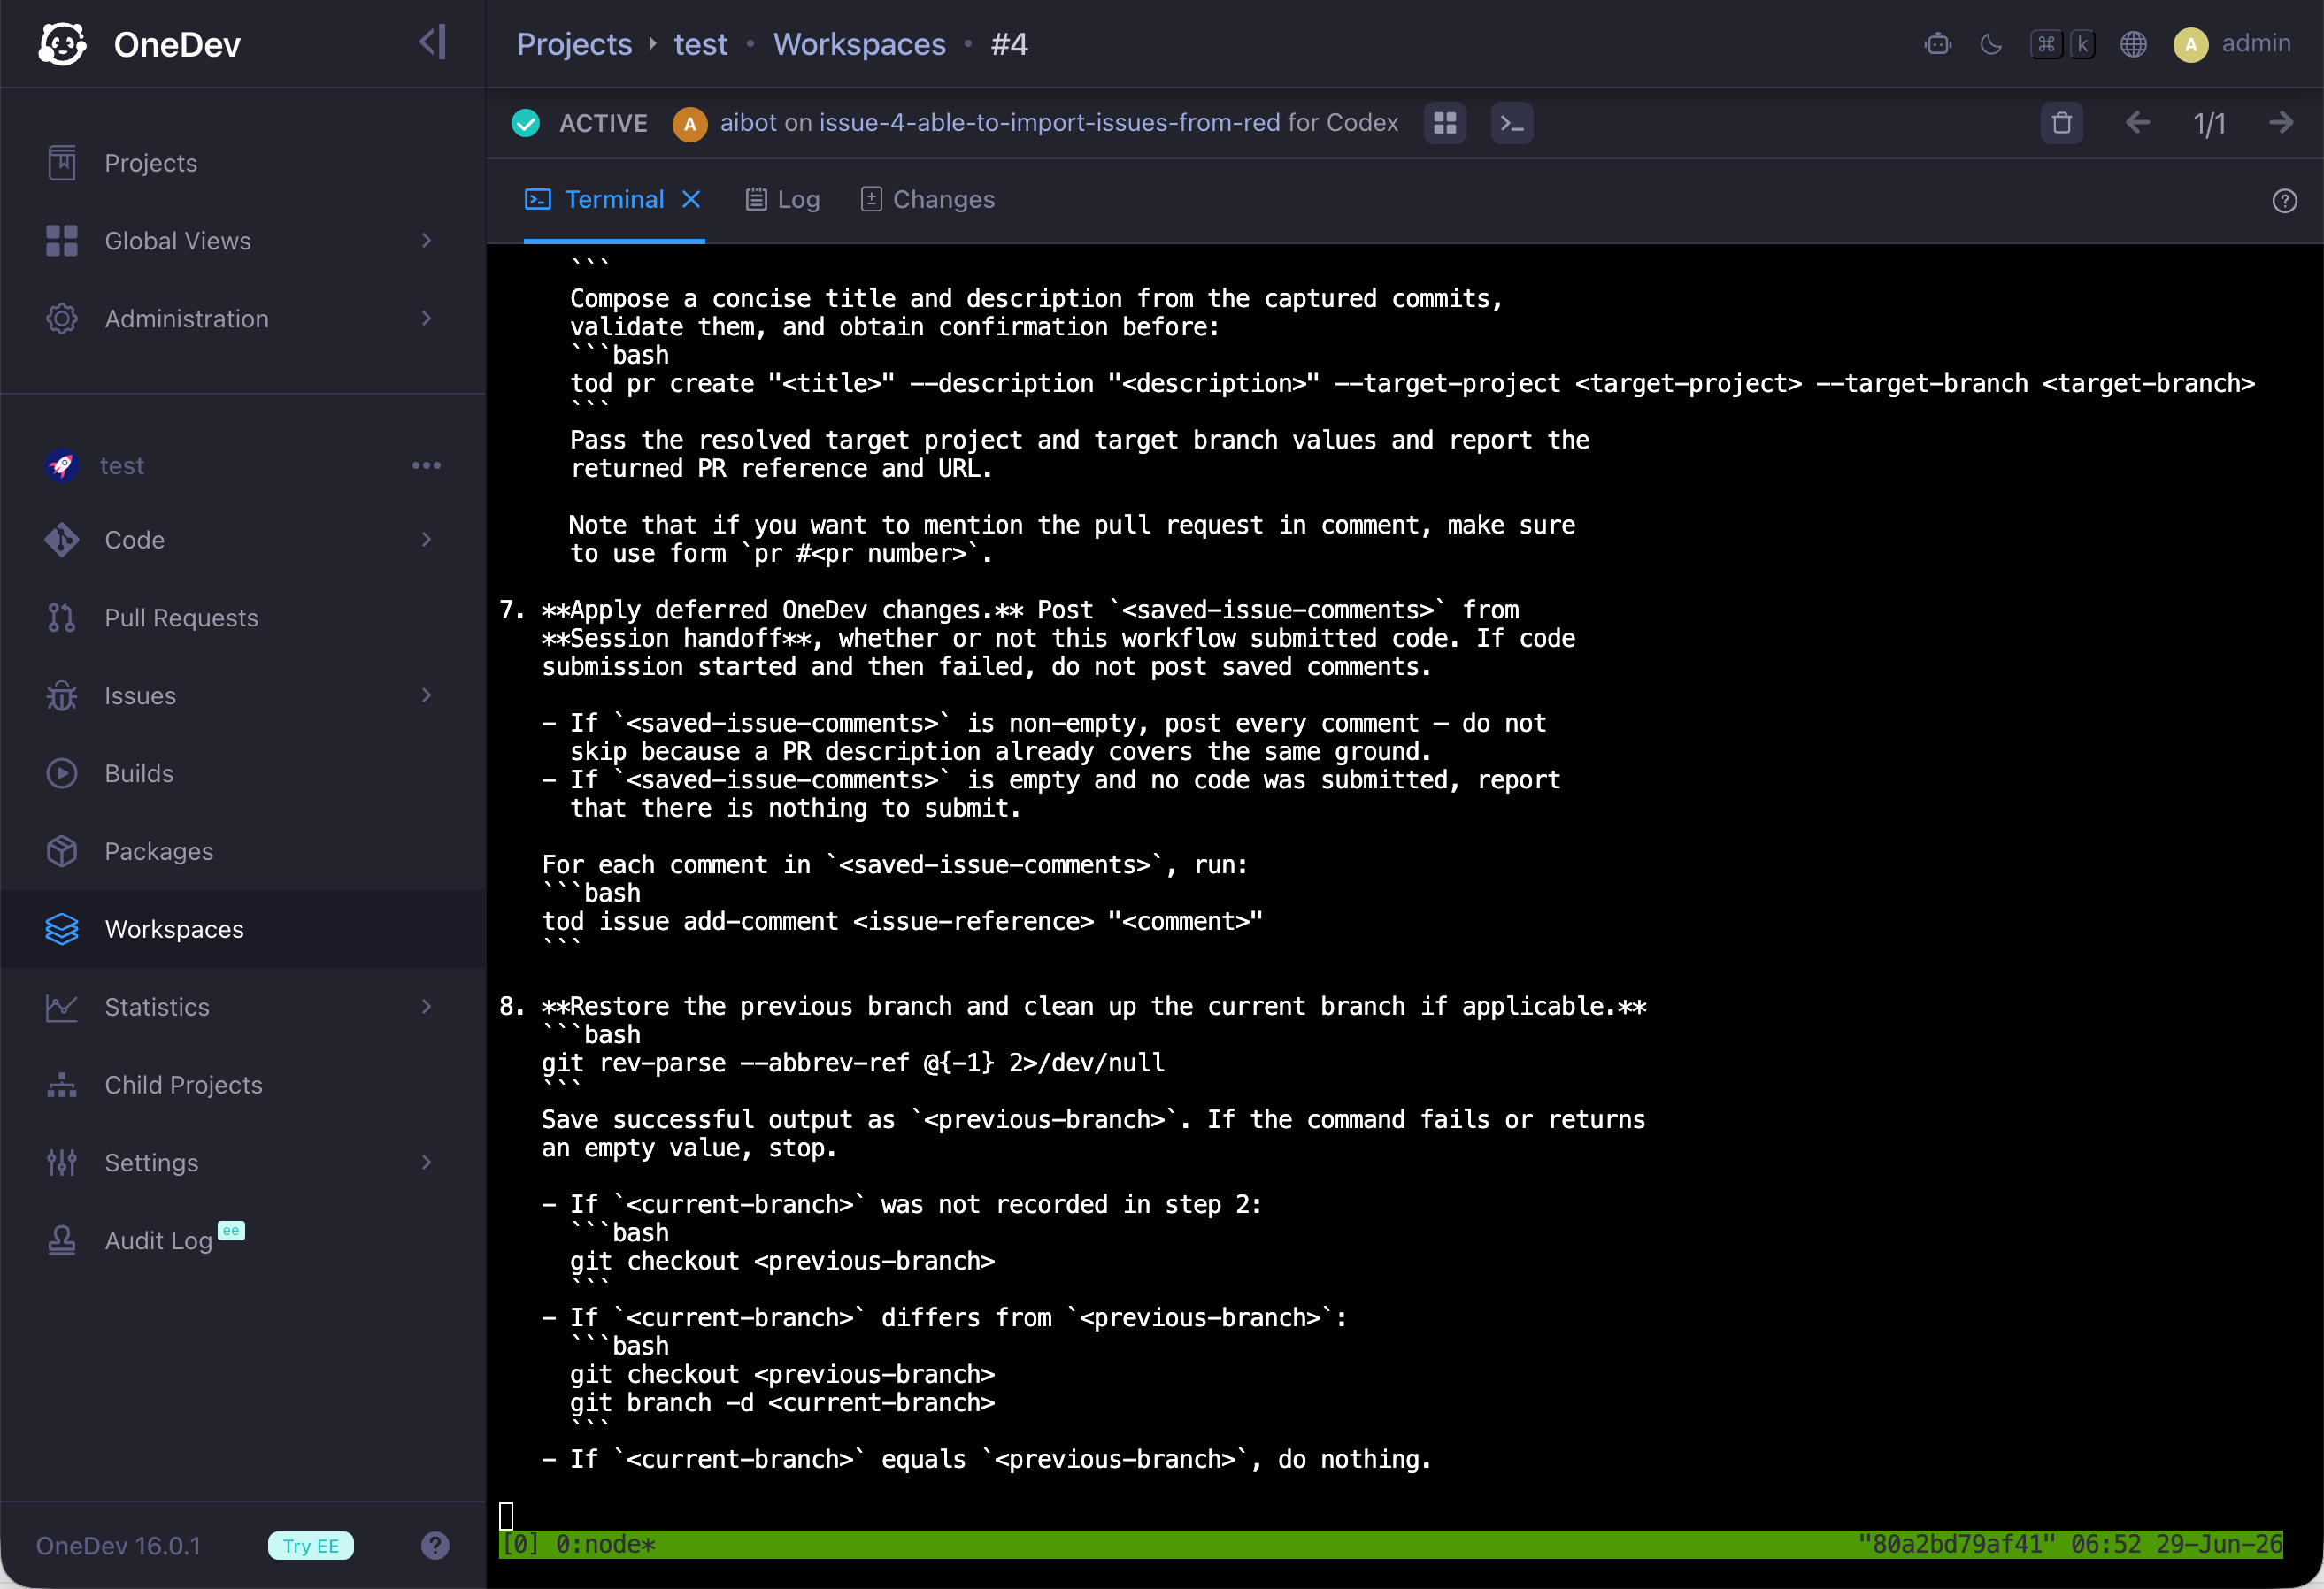Open Projects in the sidebar
The image size is (2324, 1589).
pos(150,163)
